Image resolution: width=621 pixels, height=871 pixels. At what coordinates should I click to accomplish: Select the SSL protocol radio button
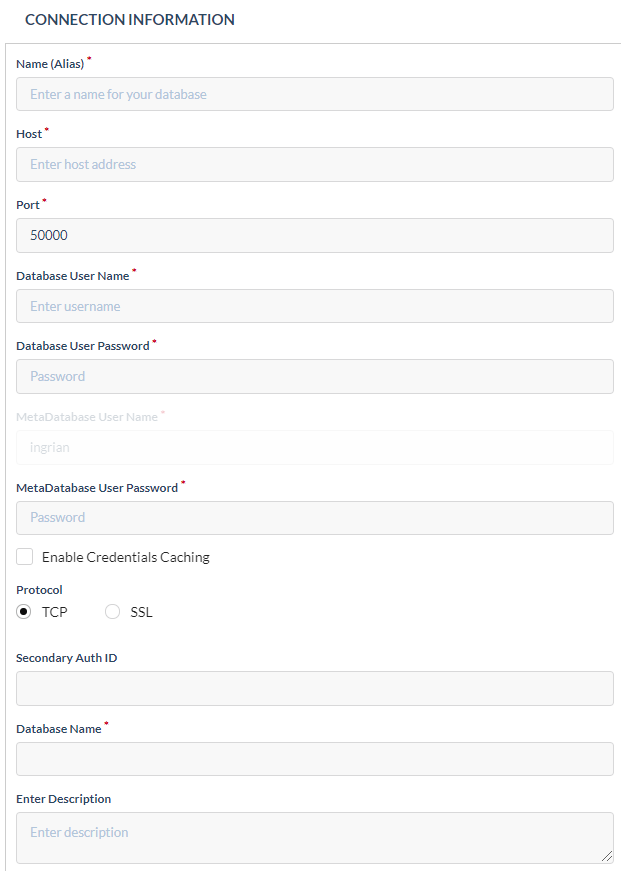click(112, 611)
